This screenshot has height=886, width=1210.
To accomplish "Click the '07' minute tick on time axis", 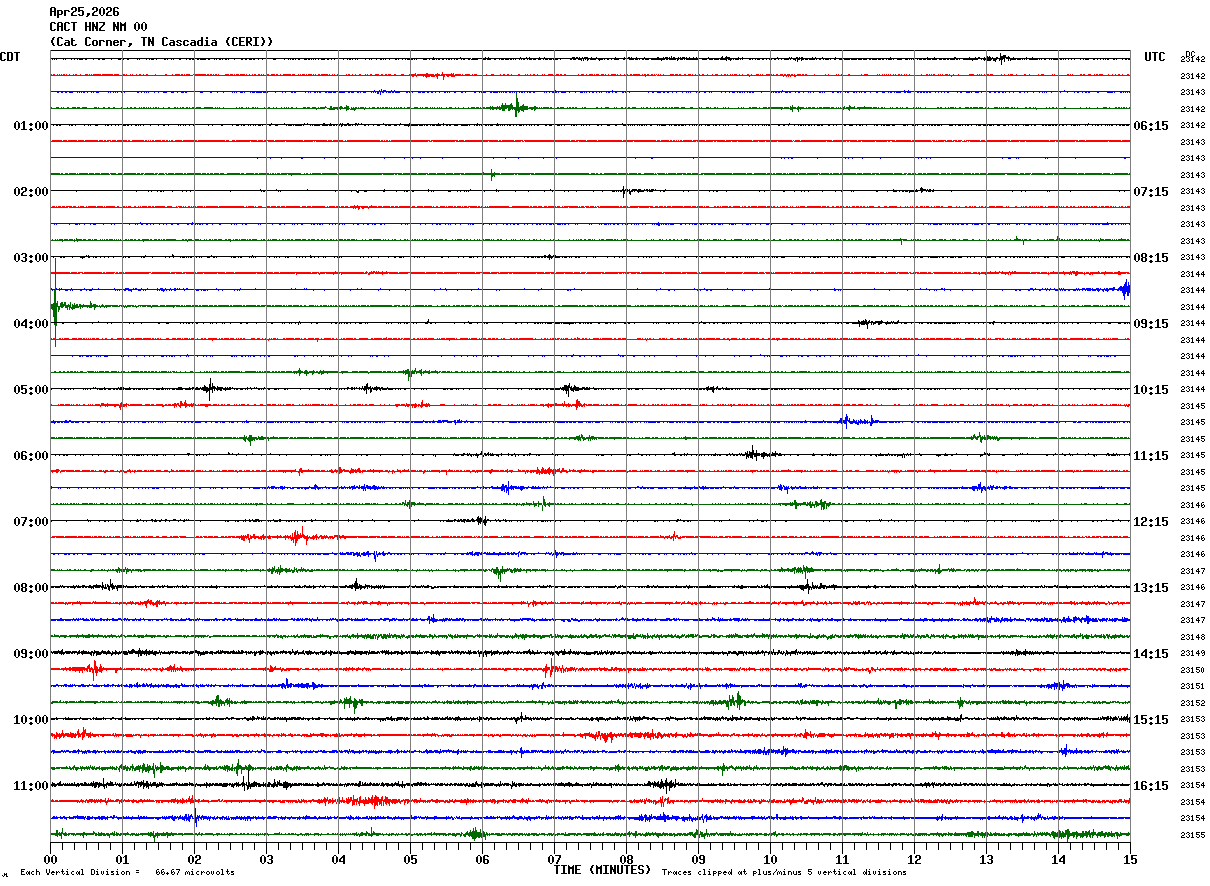I will (554, 859).
